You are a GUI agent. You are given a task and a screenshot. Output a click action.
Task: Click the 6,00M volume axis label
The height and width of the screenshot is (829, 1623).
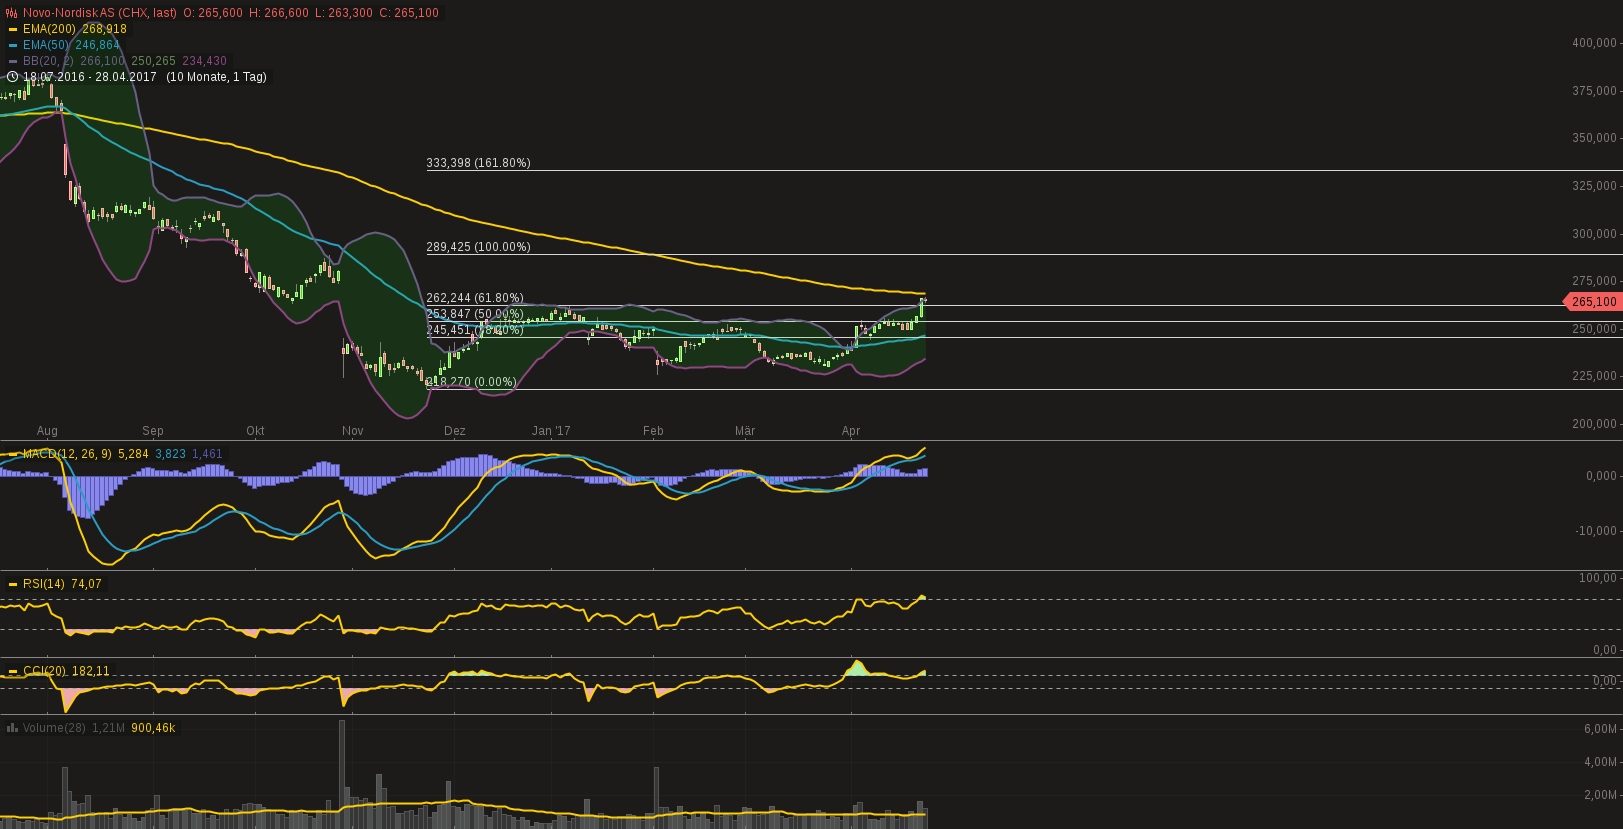(1600, 729)
